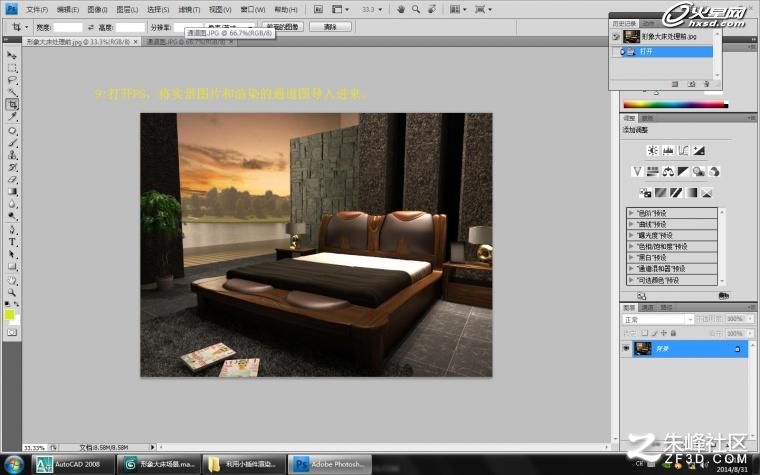
Task: Select the Crop tool in toolbox
Action: coord(12,104)
